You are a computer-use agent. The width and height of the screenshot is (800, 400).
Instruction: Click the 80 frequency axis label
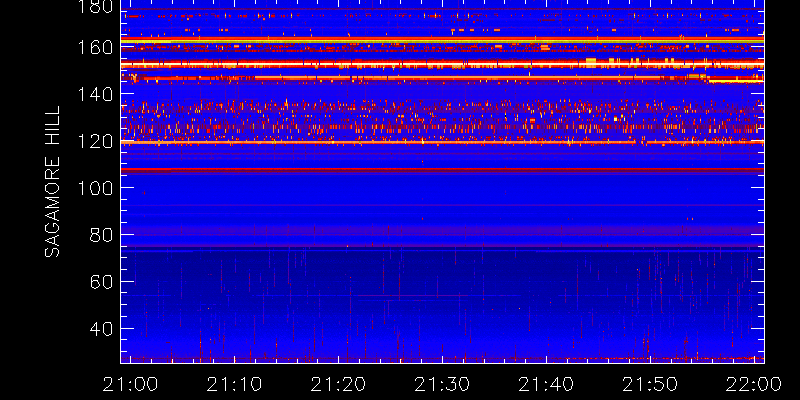pos(101,235)
